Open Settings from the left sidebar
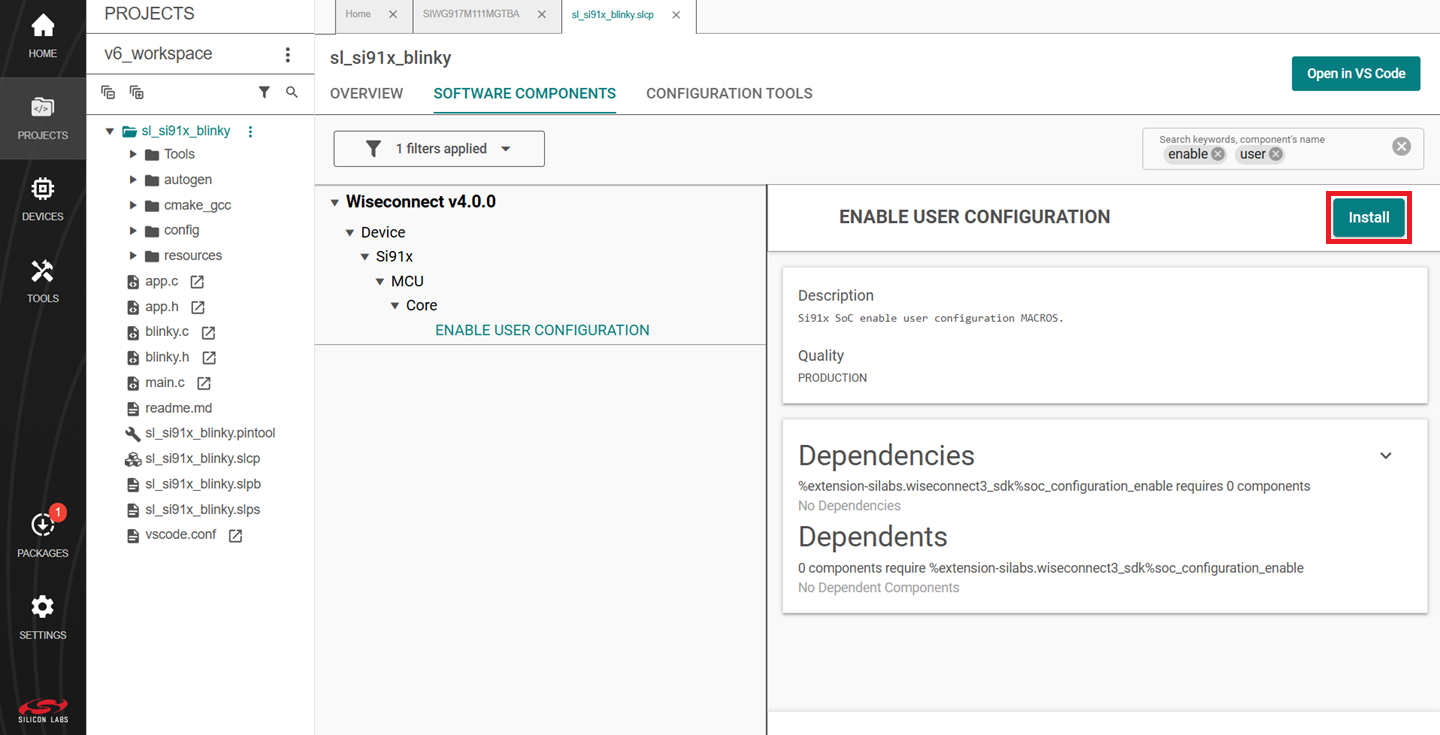Viewport: 1440px width, 735px height. pyautogui.click(x=42, y=612)
